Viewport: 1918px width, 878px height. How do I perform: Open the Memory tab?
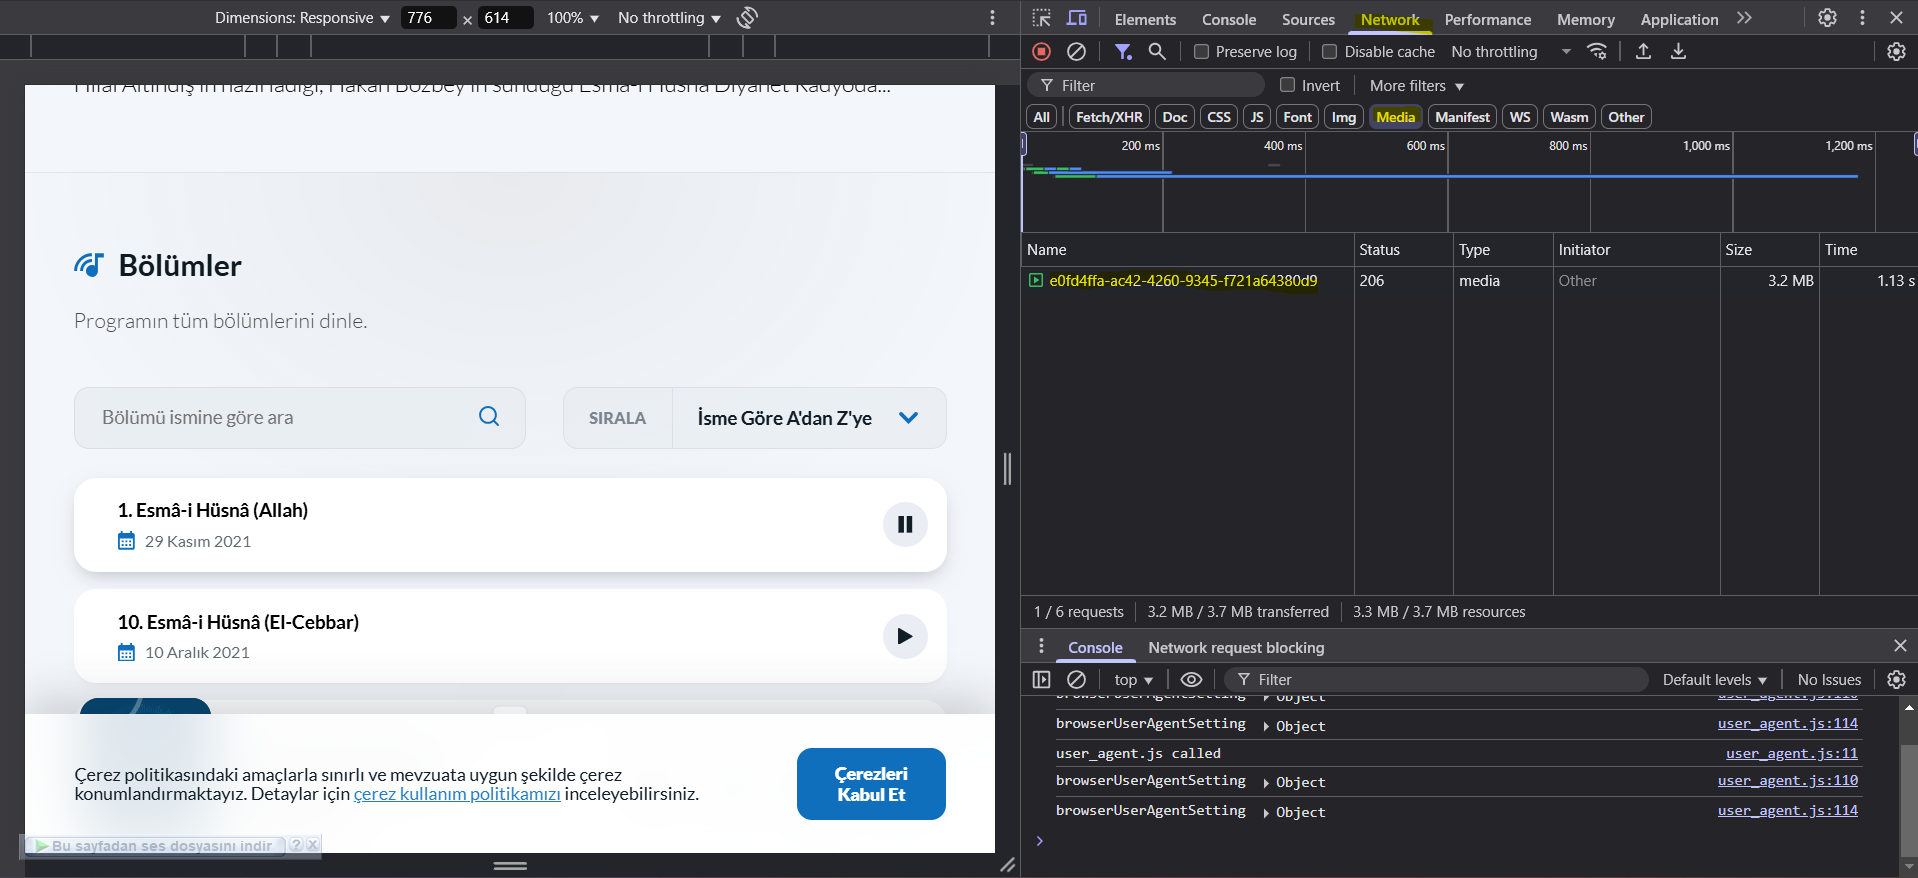[1585, 19]
